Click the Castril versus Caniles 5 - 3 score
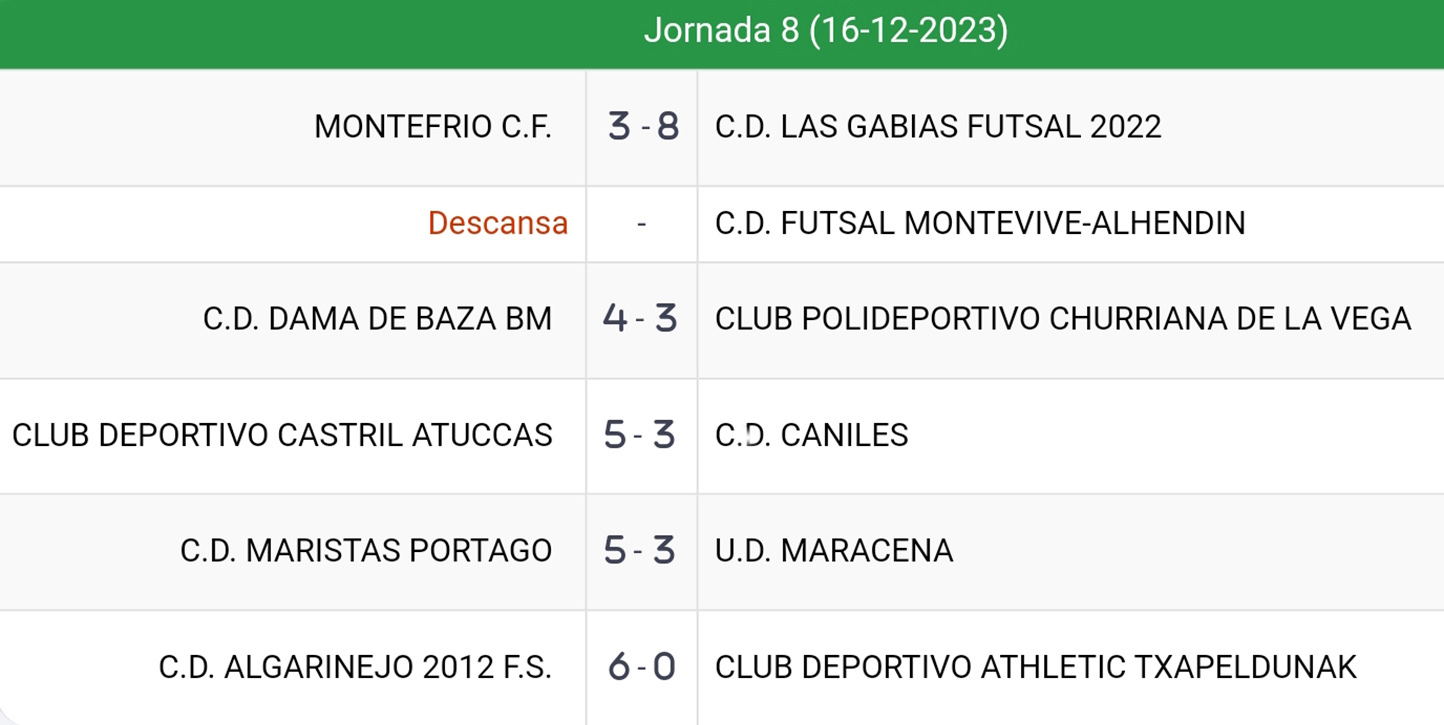Viewport: 1444px width, 725px height. [x=641, y=435]
